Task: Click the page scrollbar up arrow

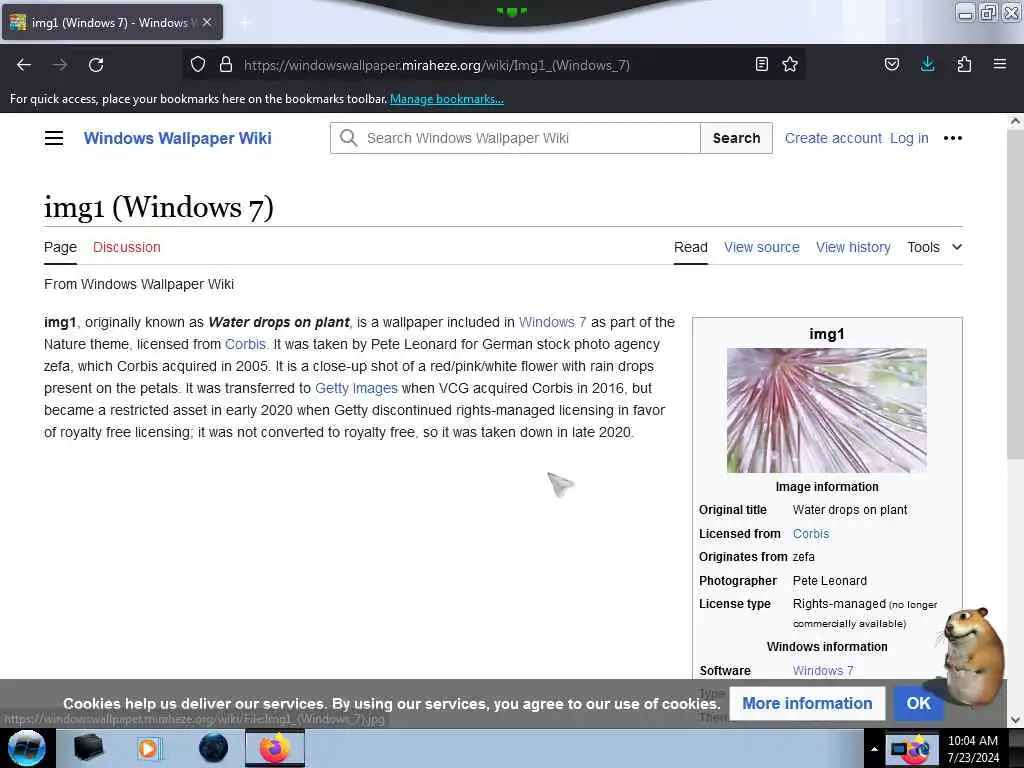Action: [1015, 121]
